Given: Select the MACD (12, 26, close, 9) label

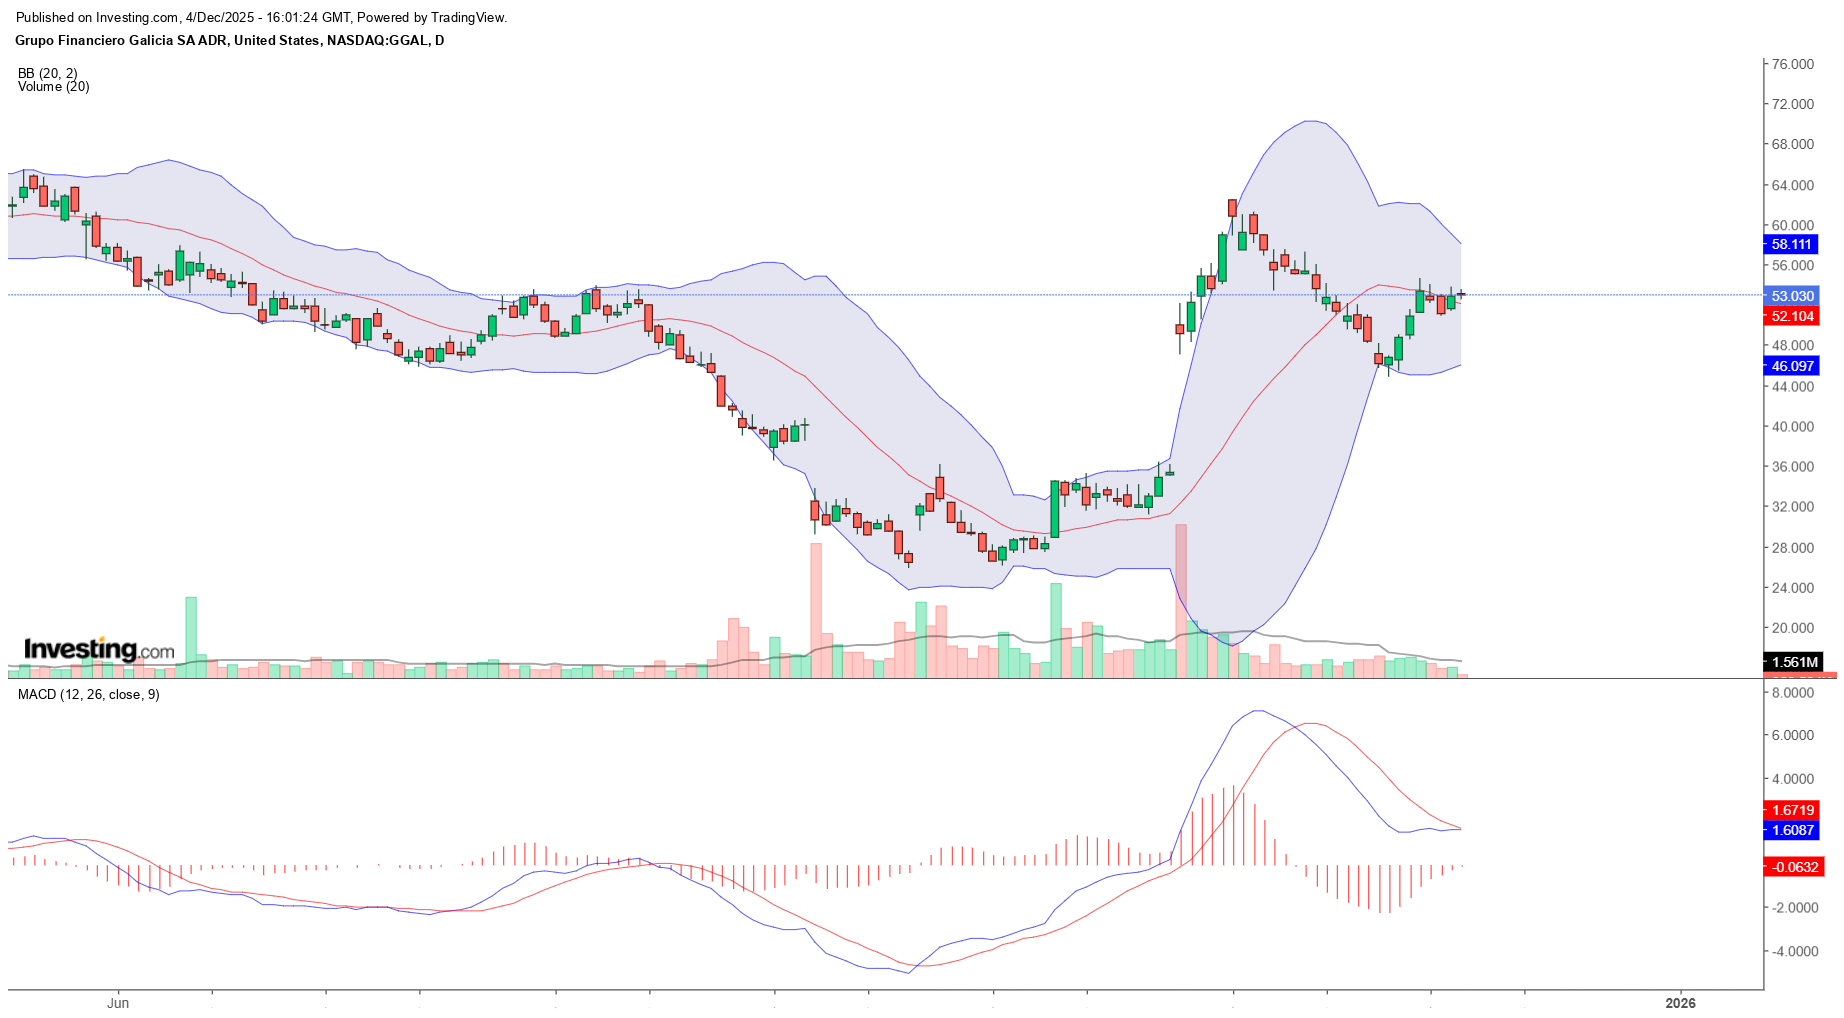Looking at the screenshot, I should [88, 694].
